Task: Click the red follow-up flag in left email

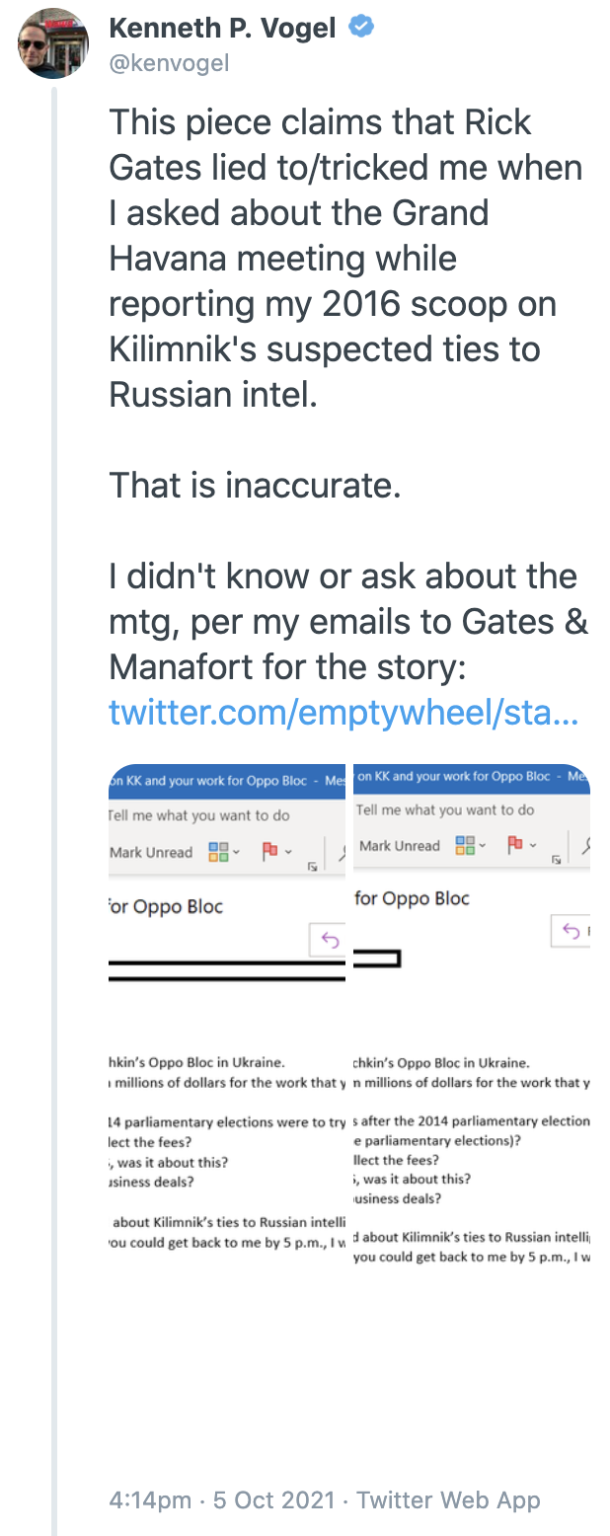Action: point(269,851)
